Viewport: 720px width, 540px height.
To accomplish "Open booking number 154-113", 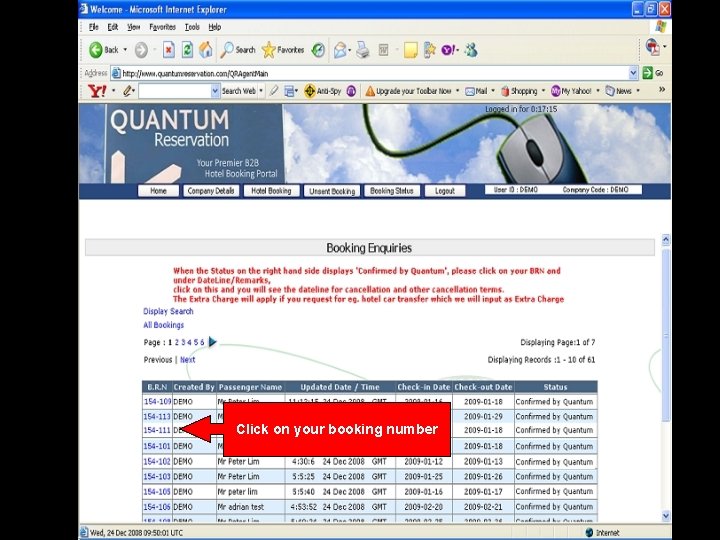I will pyautogui.click(x=157, y=416).
